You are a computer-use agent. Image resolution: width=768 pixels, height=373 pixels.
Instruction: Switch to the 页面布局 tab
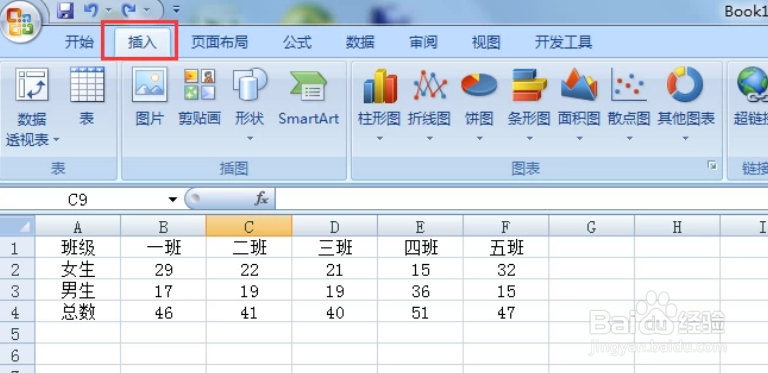point(219,42)
